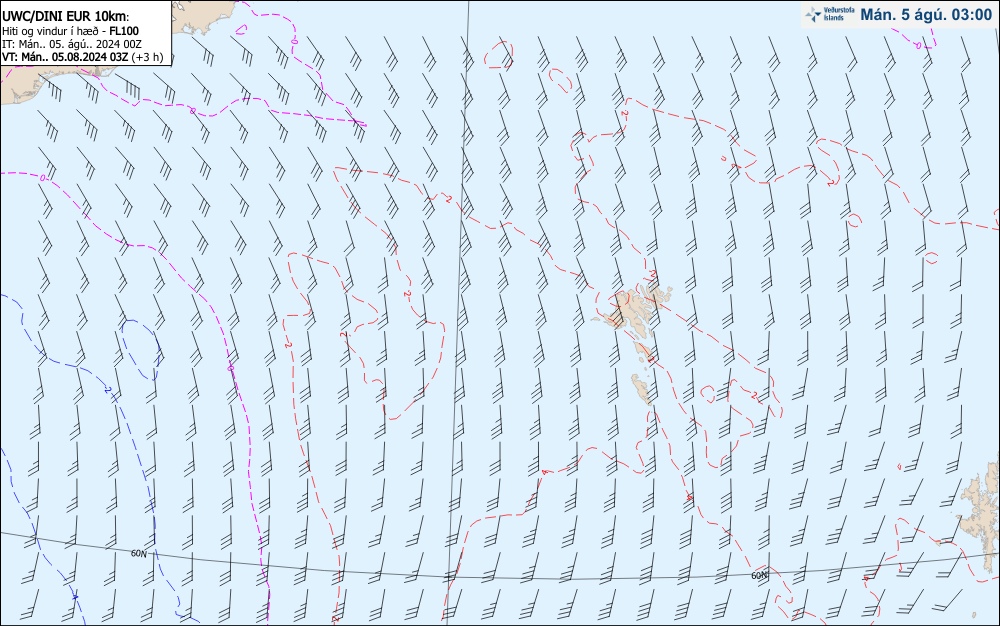Screen dimensions: 1000x626
Task: Click the 'IT: Mán.. 05. ágú.. 2024 00Z' line
Action: 71,44
